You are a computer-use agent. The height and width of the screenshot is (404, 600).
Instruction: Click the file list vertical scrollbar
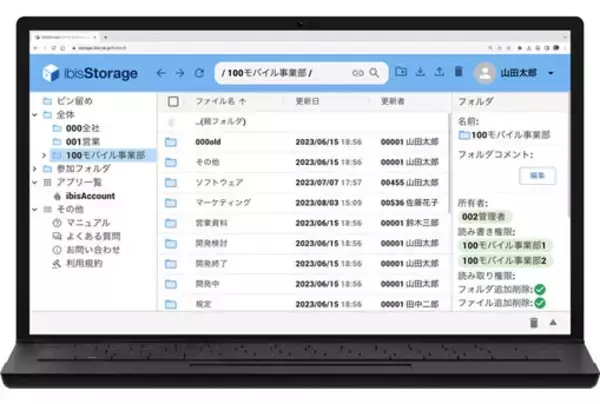coord(450,163)
